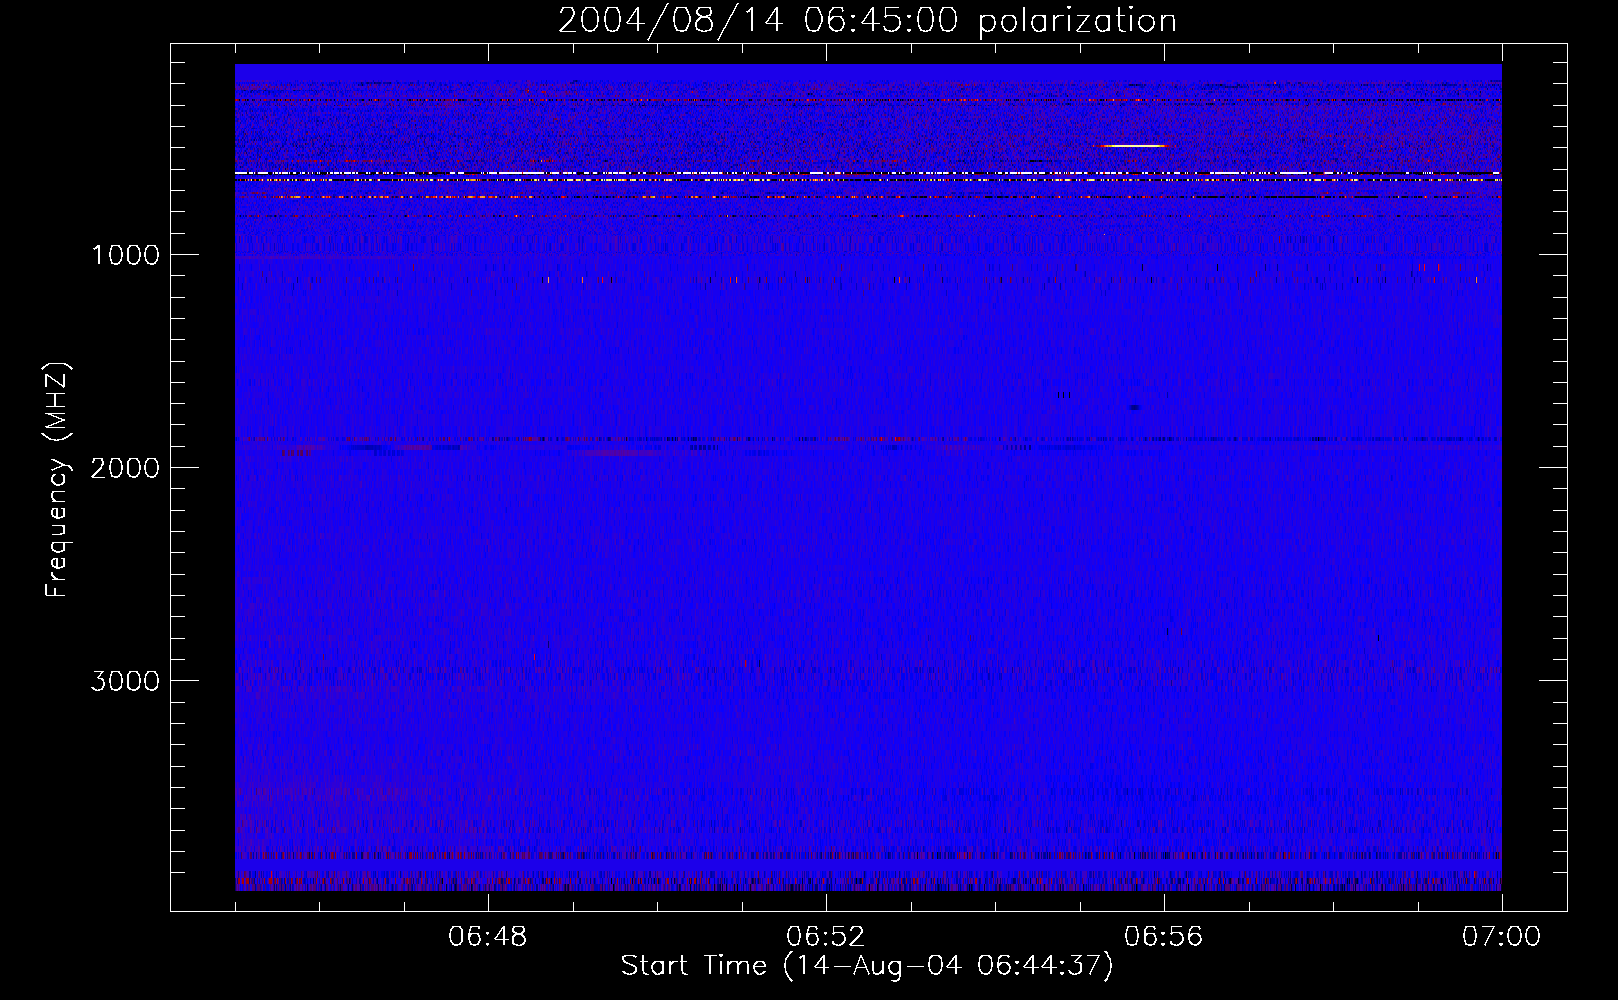Image resolution: width=1618 pixels, height=1000 pixels.
Task: Click the '06:48' time tick label
Action: click(488, 937)
